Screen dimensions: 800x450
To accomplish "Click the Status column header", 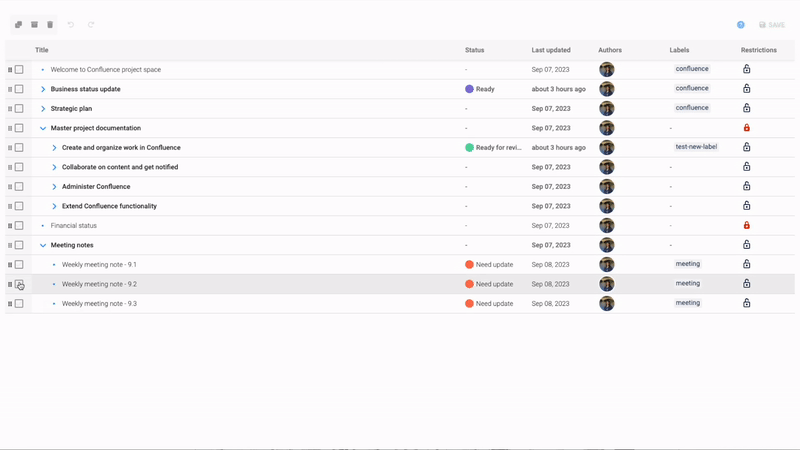I will (x=474, y=50).
